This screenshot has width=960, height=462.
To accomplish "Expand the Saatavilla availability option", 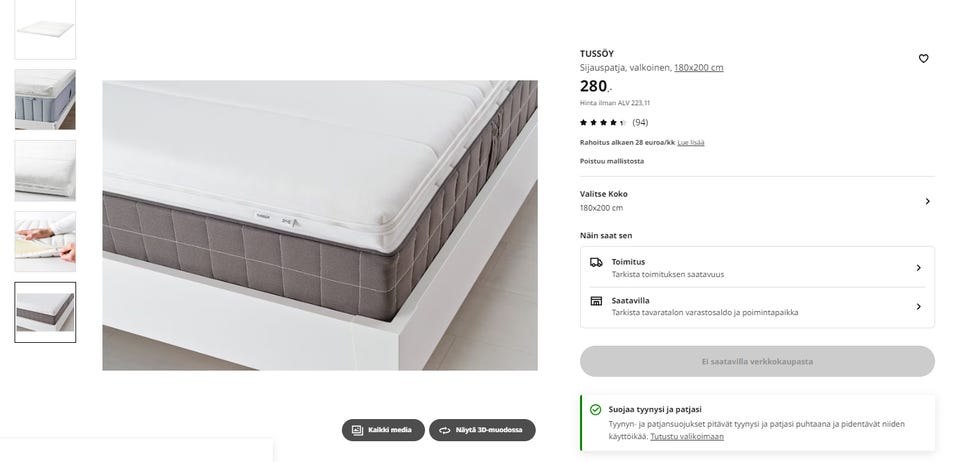I will (x=918, y=306).
